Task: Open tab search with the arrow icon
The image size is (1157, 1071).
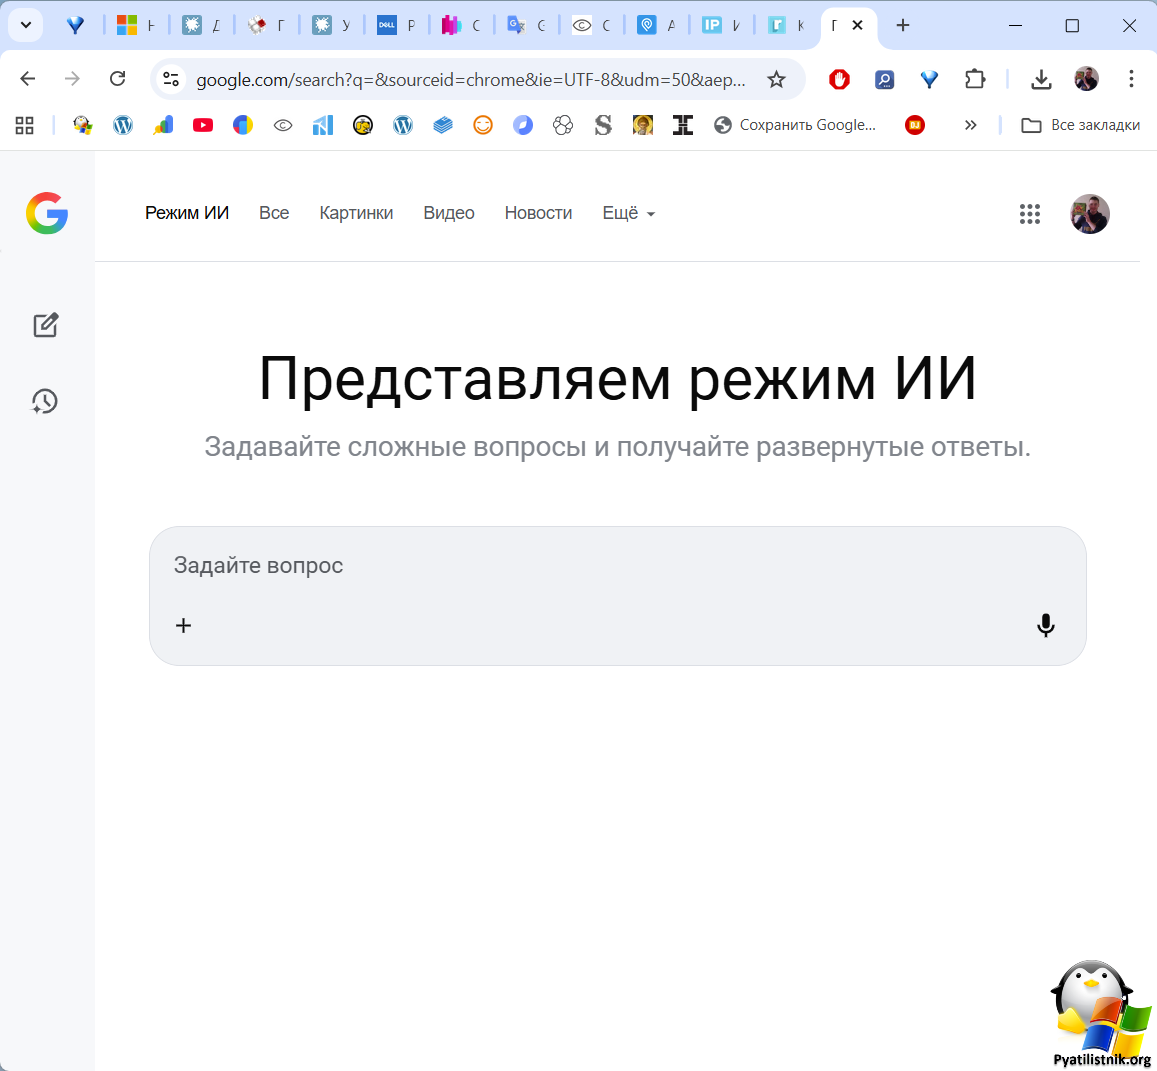Action: pos(25,25)
